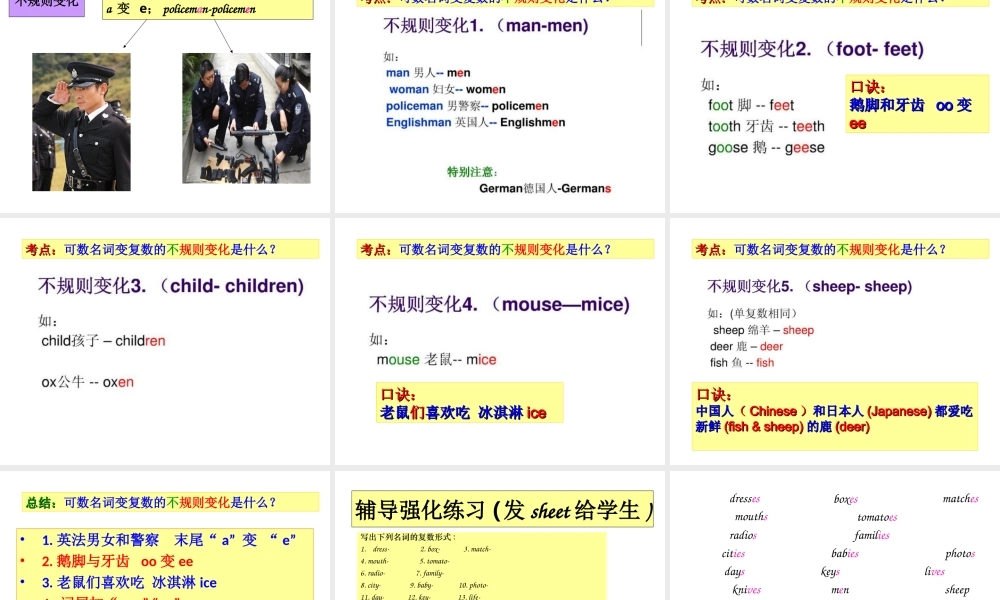Select the line "tooth 牙齿 -- teeth"
Image resolution: width=1000 pixels, height=600 pixels.
766,126
